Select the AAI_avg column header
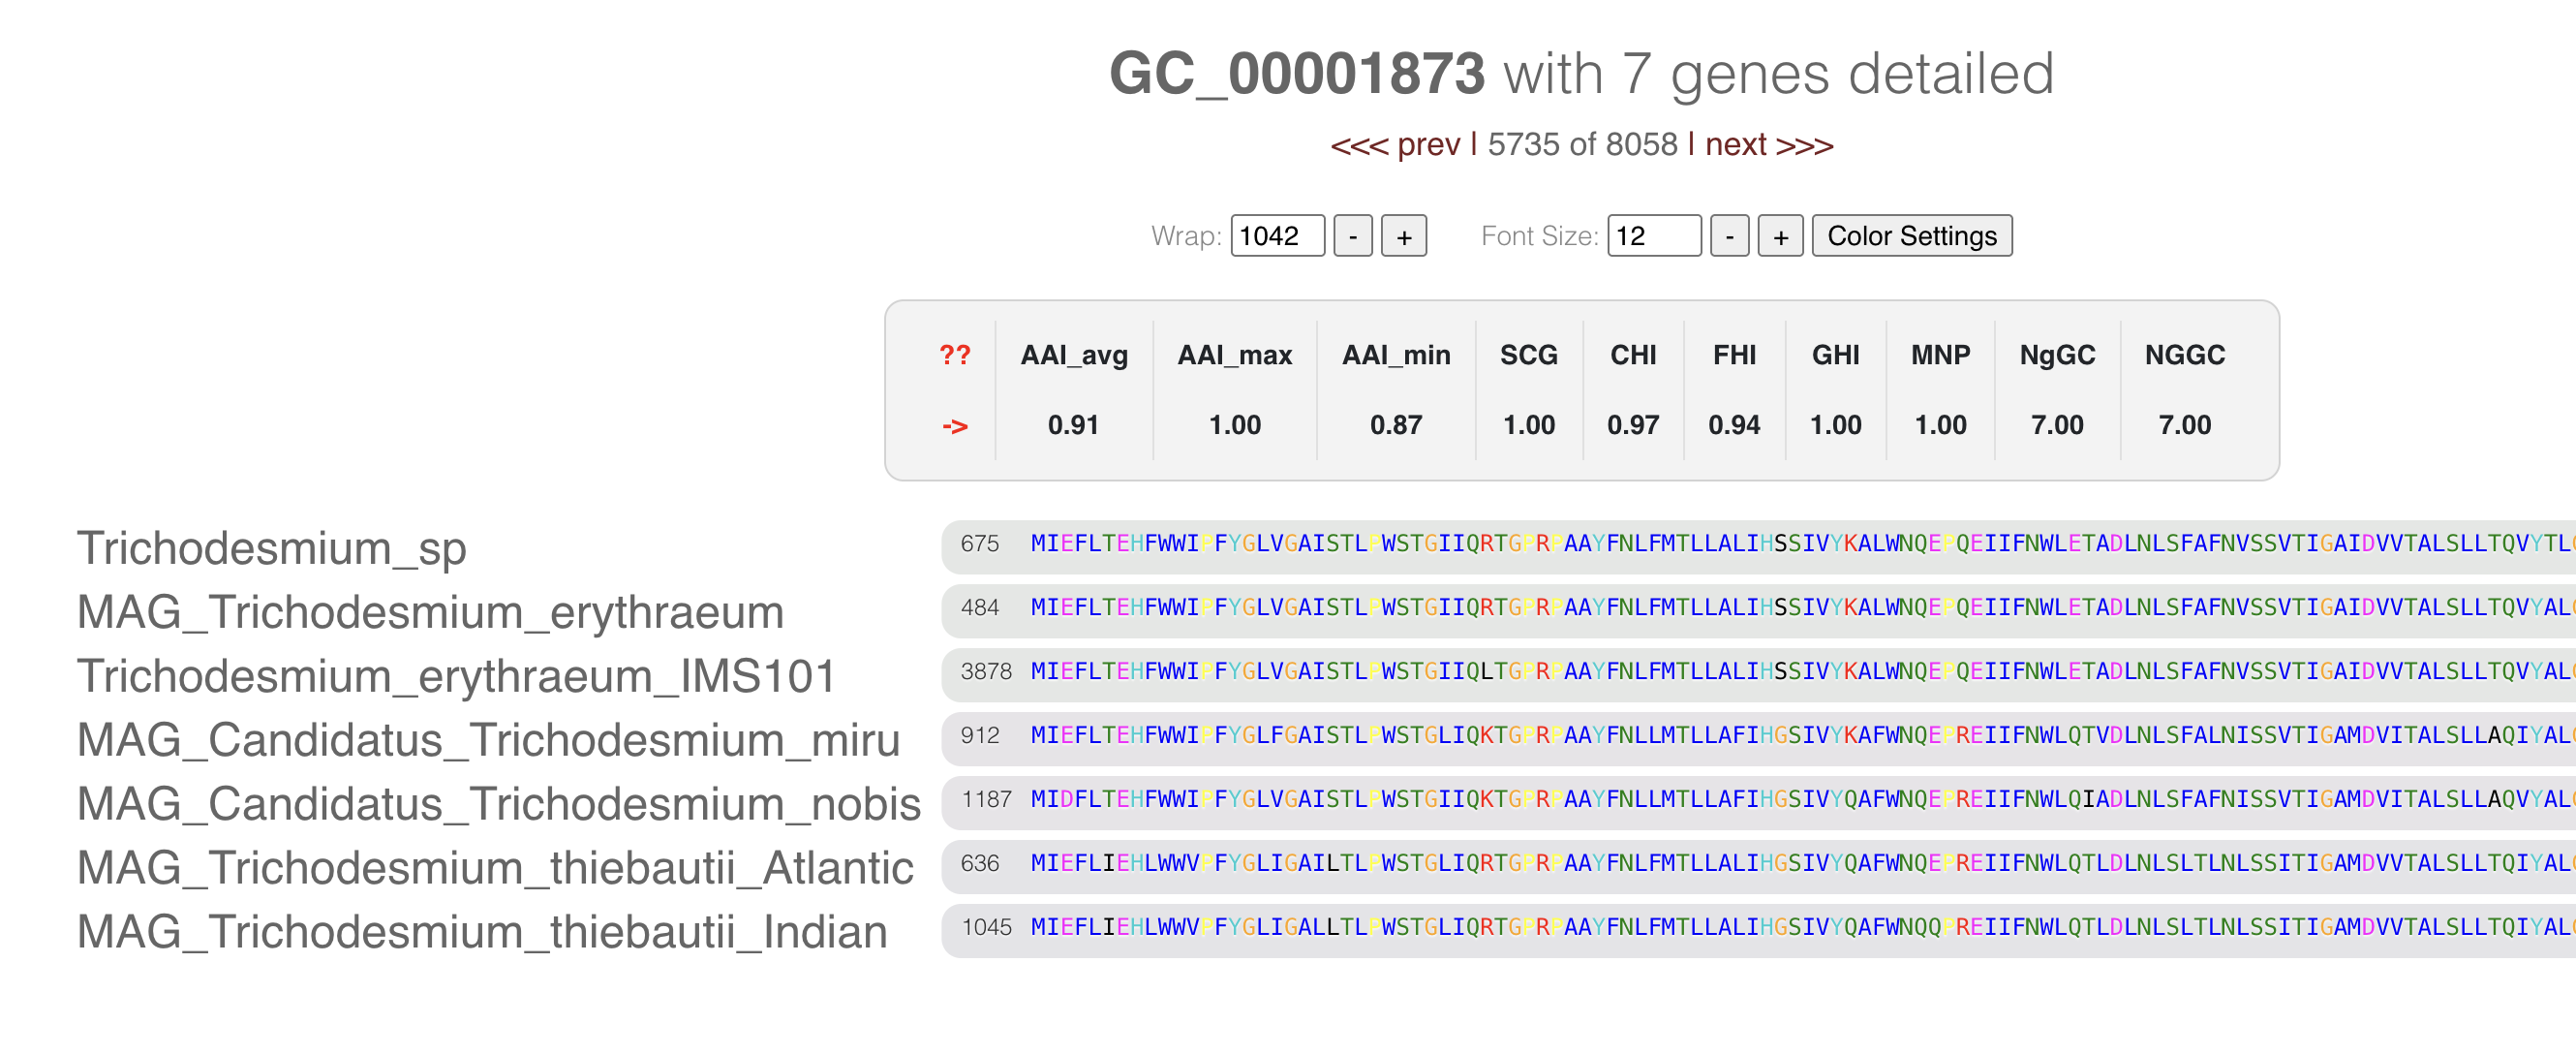 click(x=1073, y=355)
